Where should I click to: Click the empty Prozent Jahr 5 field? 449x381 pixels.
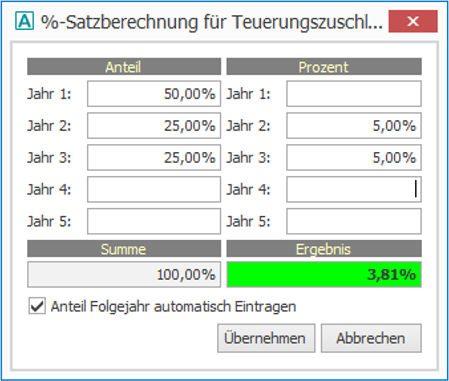(x=354, y=221)
